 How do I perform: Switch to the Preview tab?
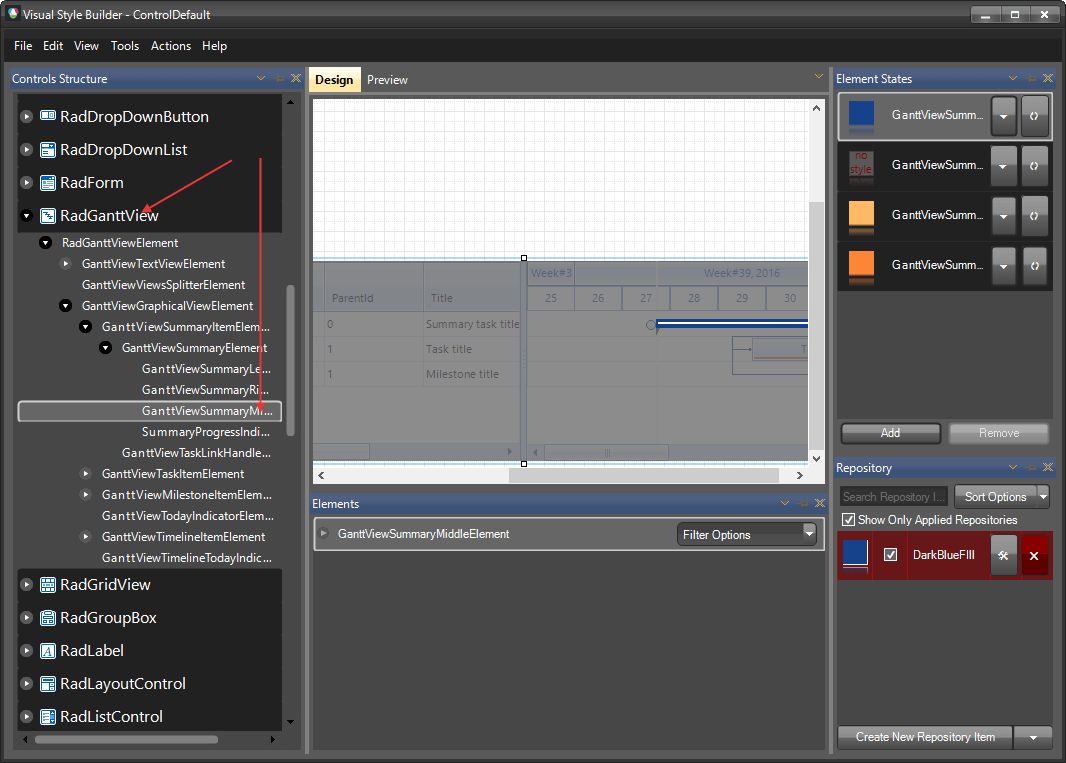pyautogui.click(x=387, y=79)
